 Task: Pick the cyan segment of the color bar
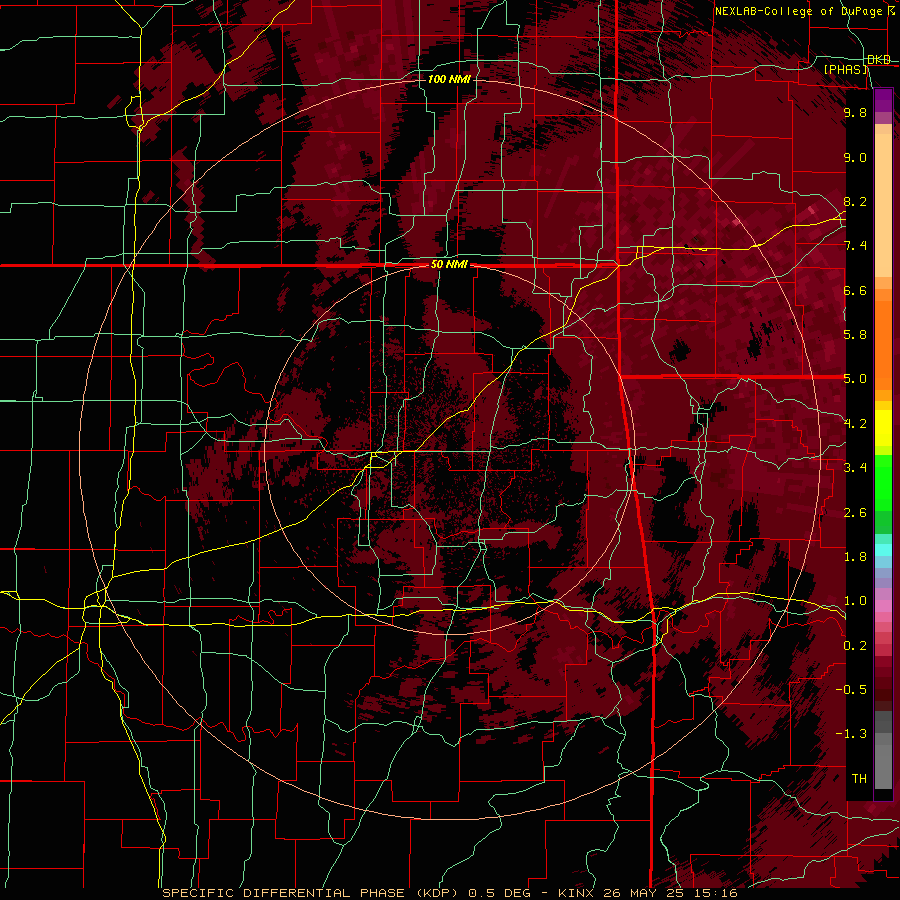pyautogui.click(x=883, y=549)
